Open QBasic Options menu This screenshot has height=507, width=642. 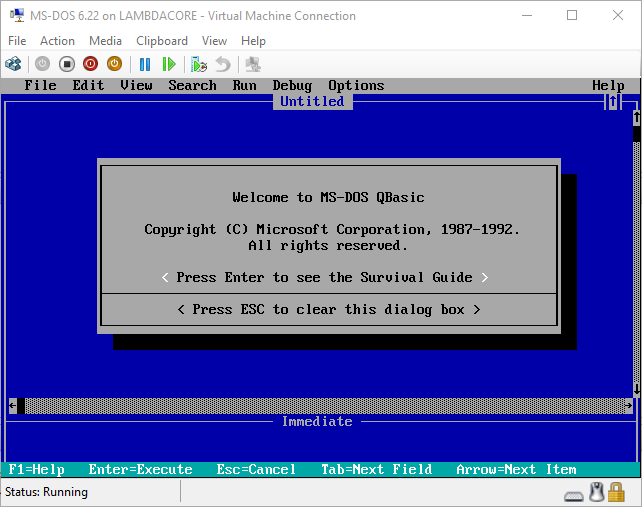(356, 85)
